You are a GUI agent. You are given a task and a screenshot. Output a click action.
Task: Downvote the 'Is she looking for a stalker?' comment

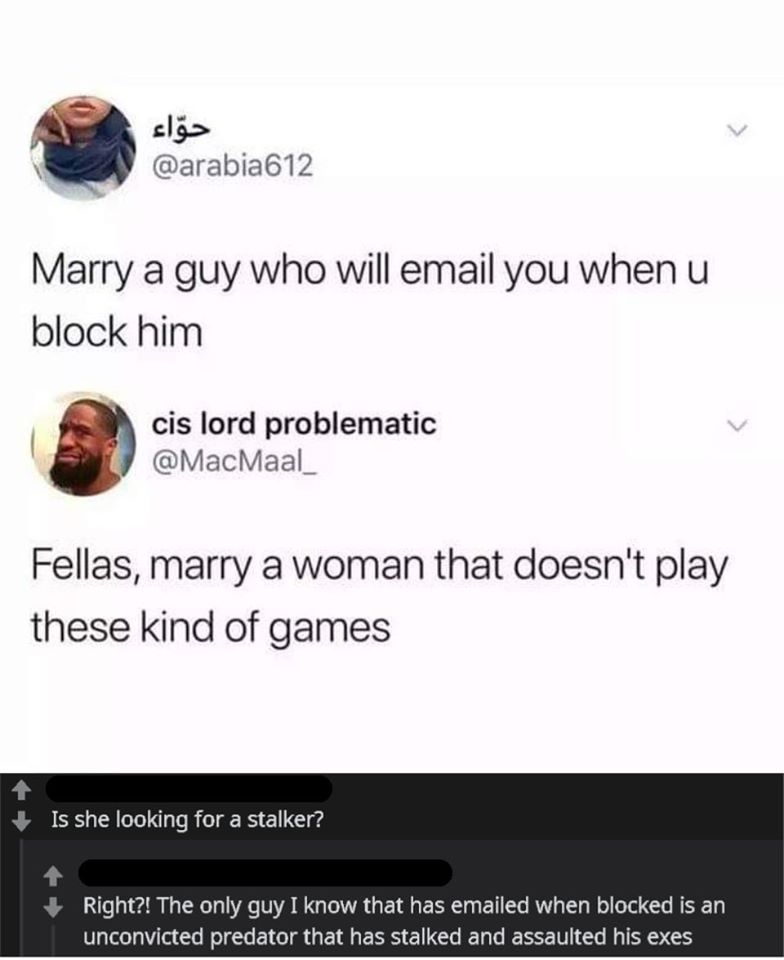(21, 819)
